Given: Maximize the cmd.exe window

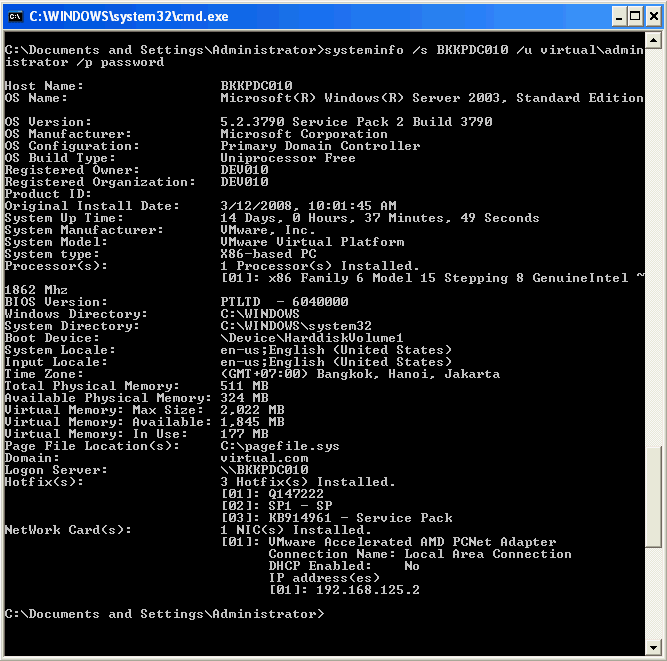Looking at the screenshot, I should (635, 17).
